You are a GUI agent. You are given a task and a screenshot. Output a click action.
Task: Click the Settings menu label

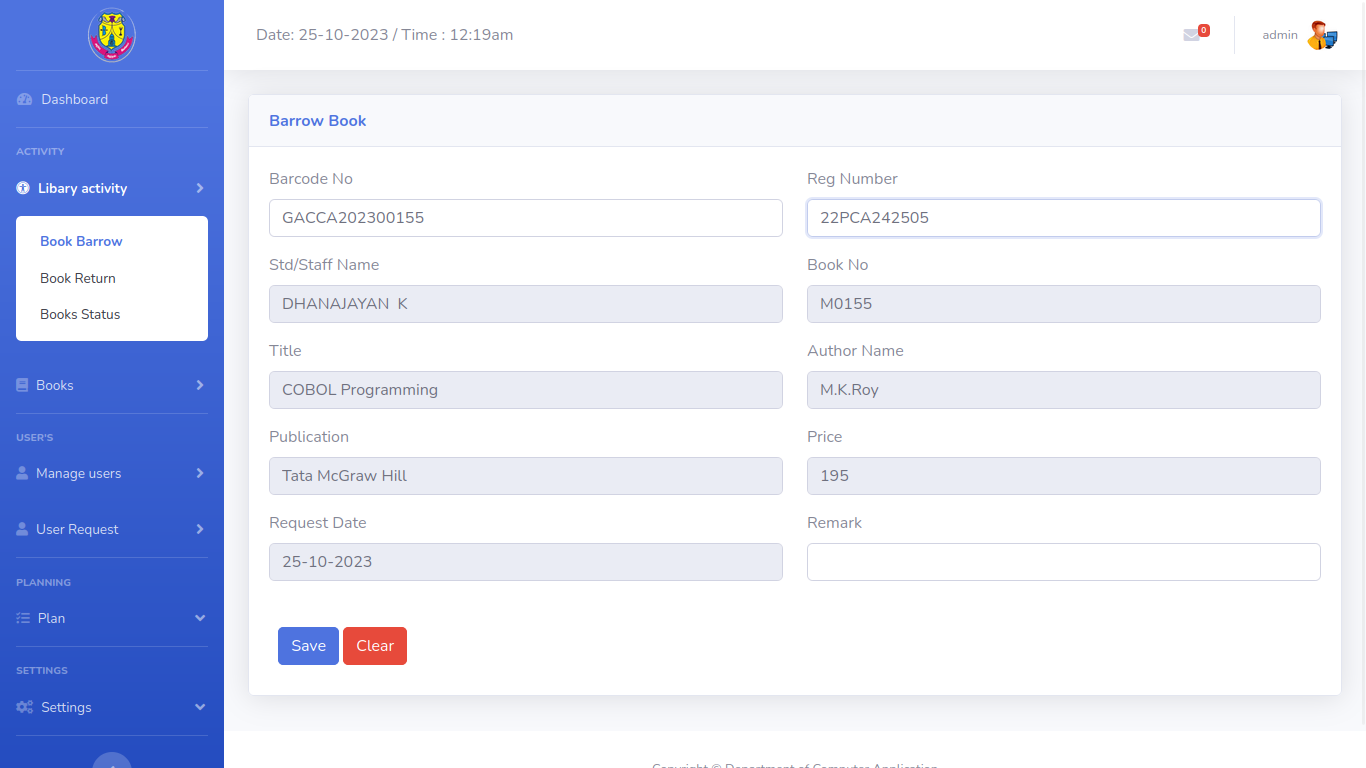coord(66,707)
